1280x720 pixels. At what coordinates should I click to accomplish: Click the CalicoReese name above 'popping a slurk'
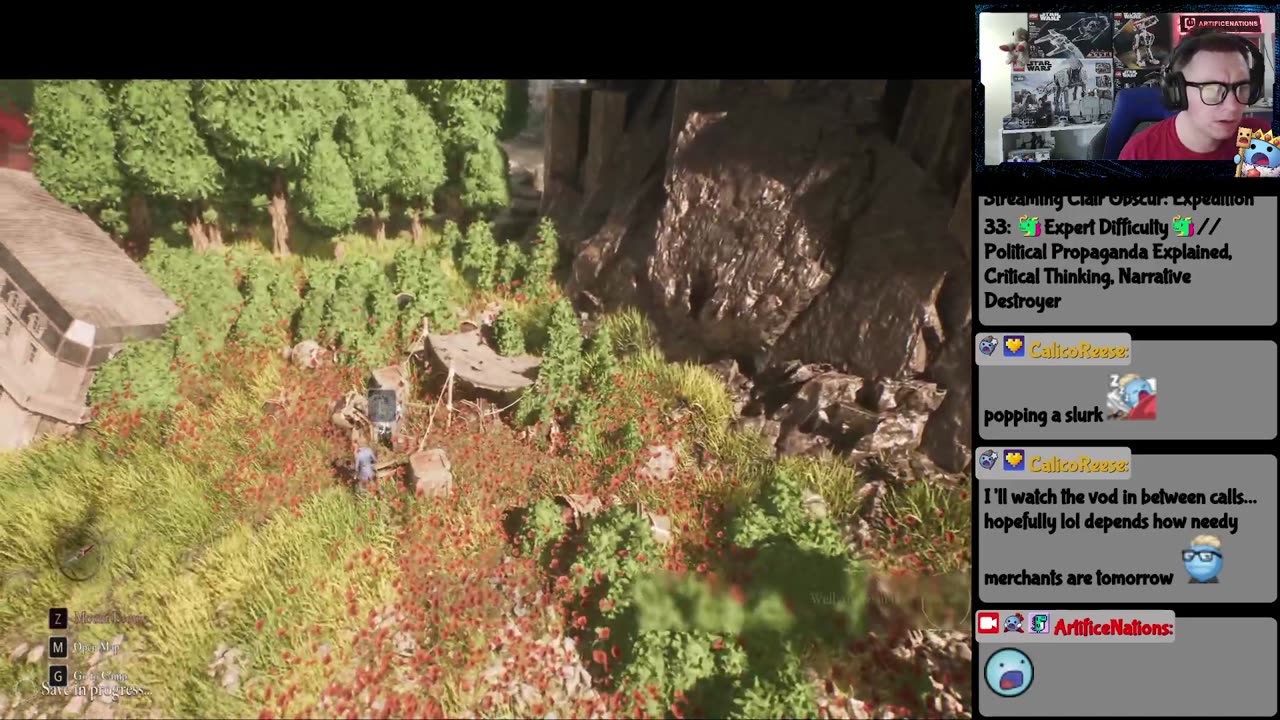(1078, 351)
